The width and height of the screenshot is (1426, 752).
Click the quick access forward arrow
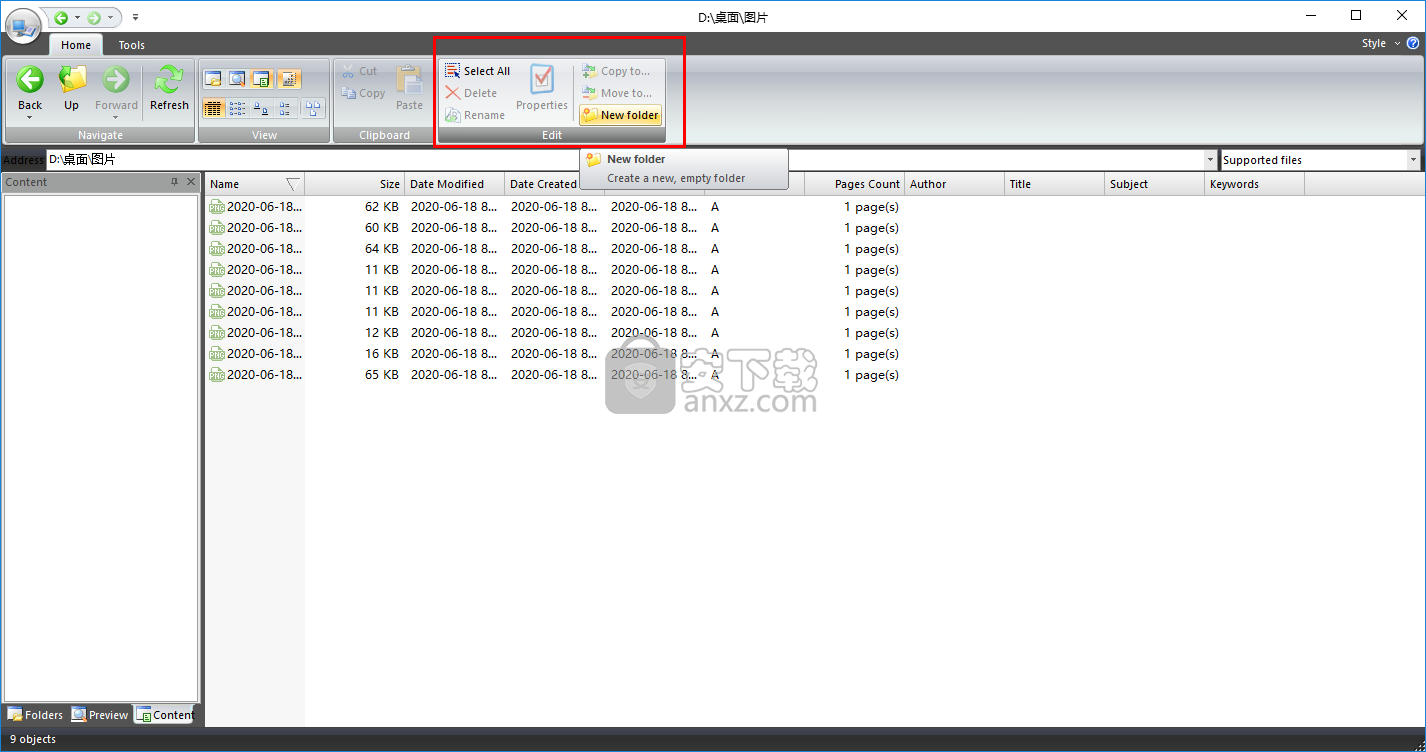[94, 17]
